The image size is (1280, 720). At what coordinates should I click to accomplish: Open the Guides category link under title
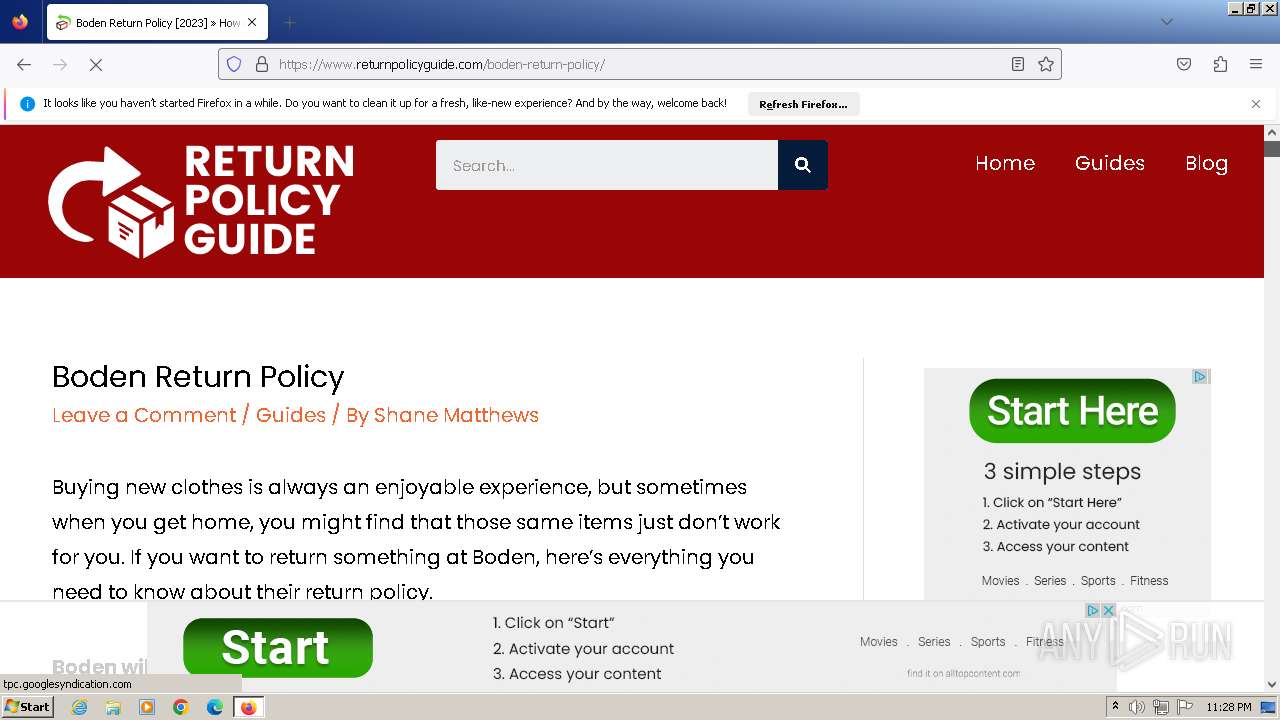[x=291, y=415]
